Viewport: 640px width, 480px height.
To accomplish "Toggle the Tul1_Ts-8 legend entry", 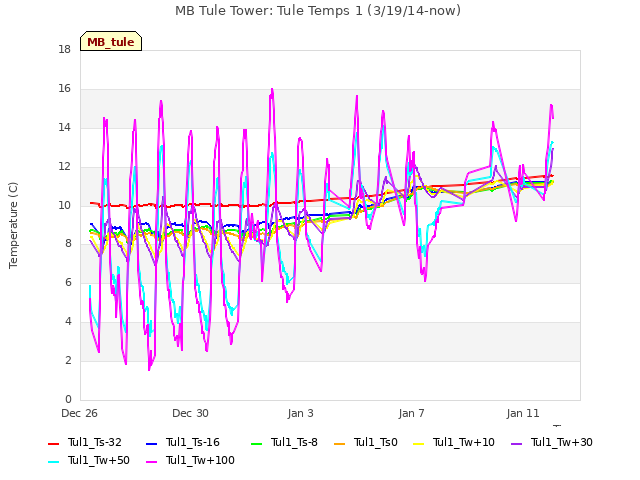I will 284,442.
